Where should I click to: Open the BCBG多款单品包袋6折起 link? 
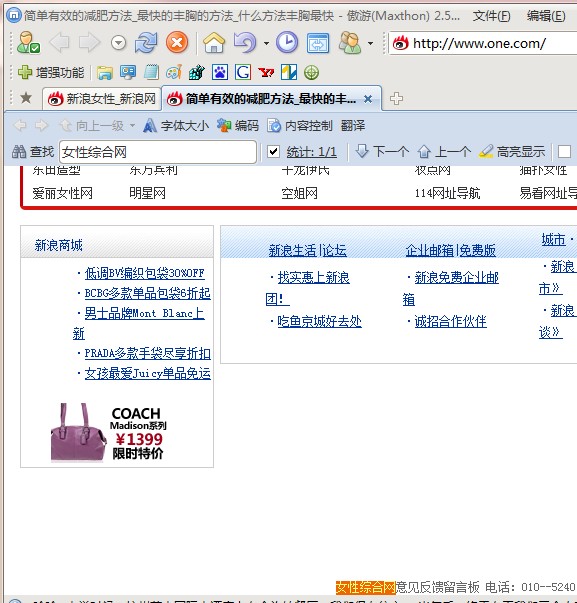148,293
